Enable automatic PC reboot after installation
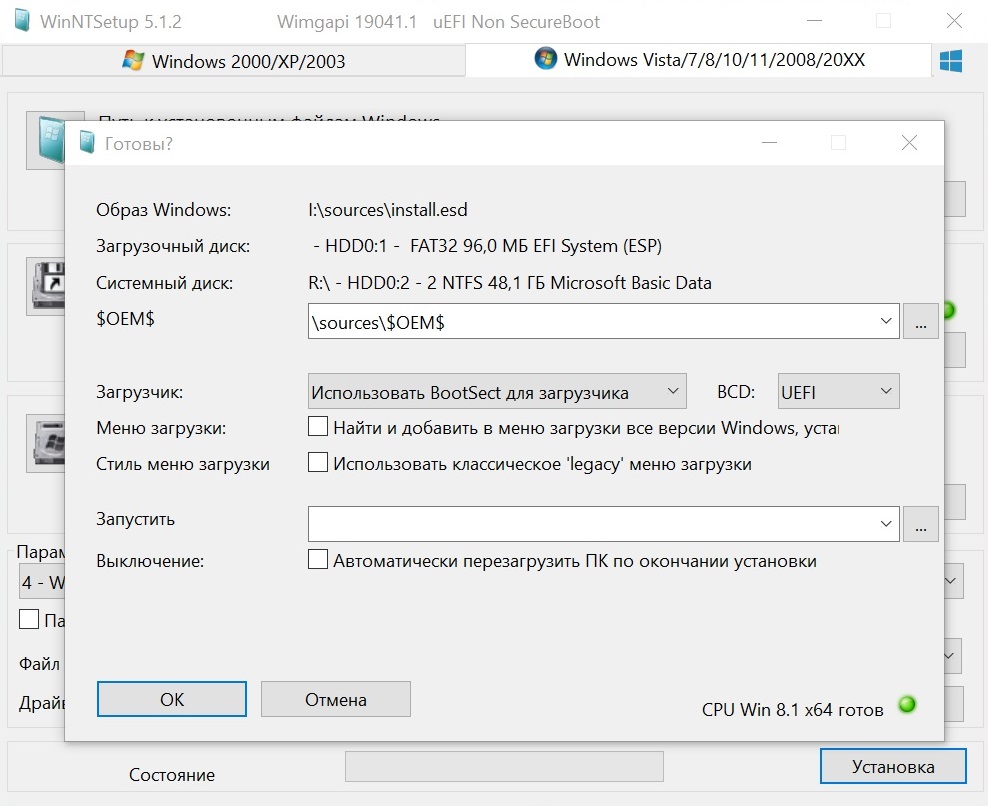This screenshot has height=806, width=988. coord(318,560)
